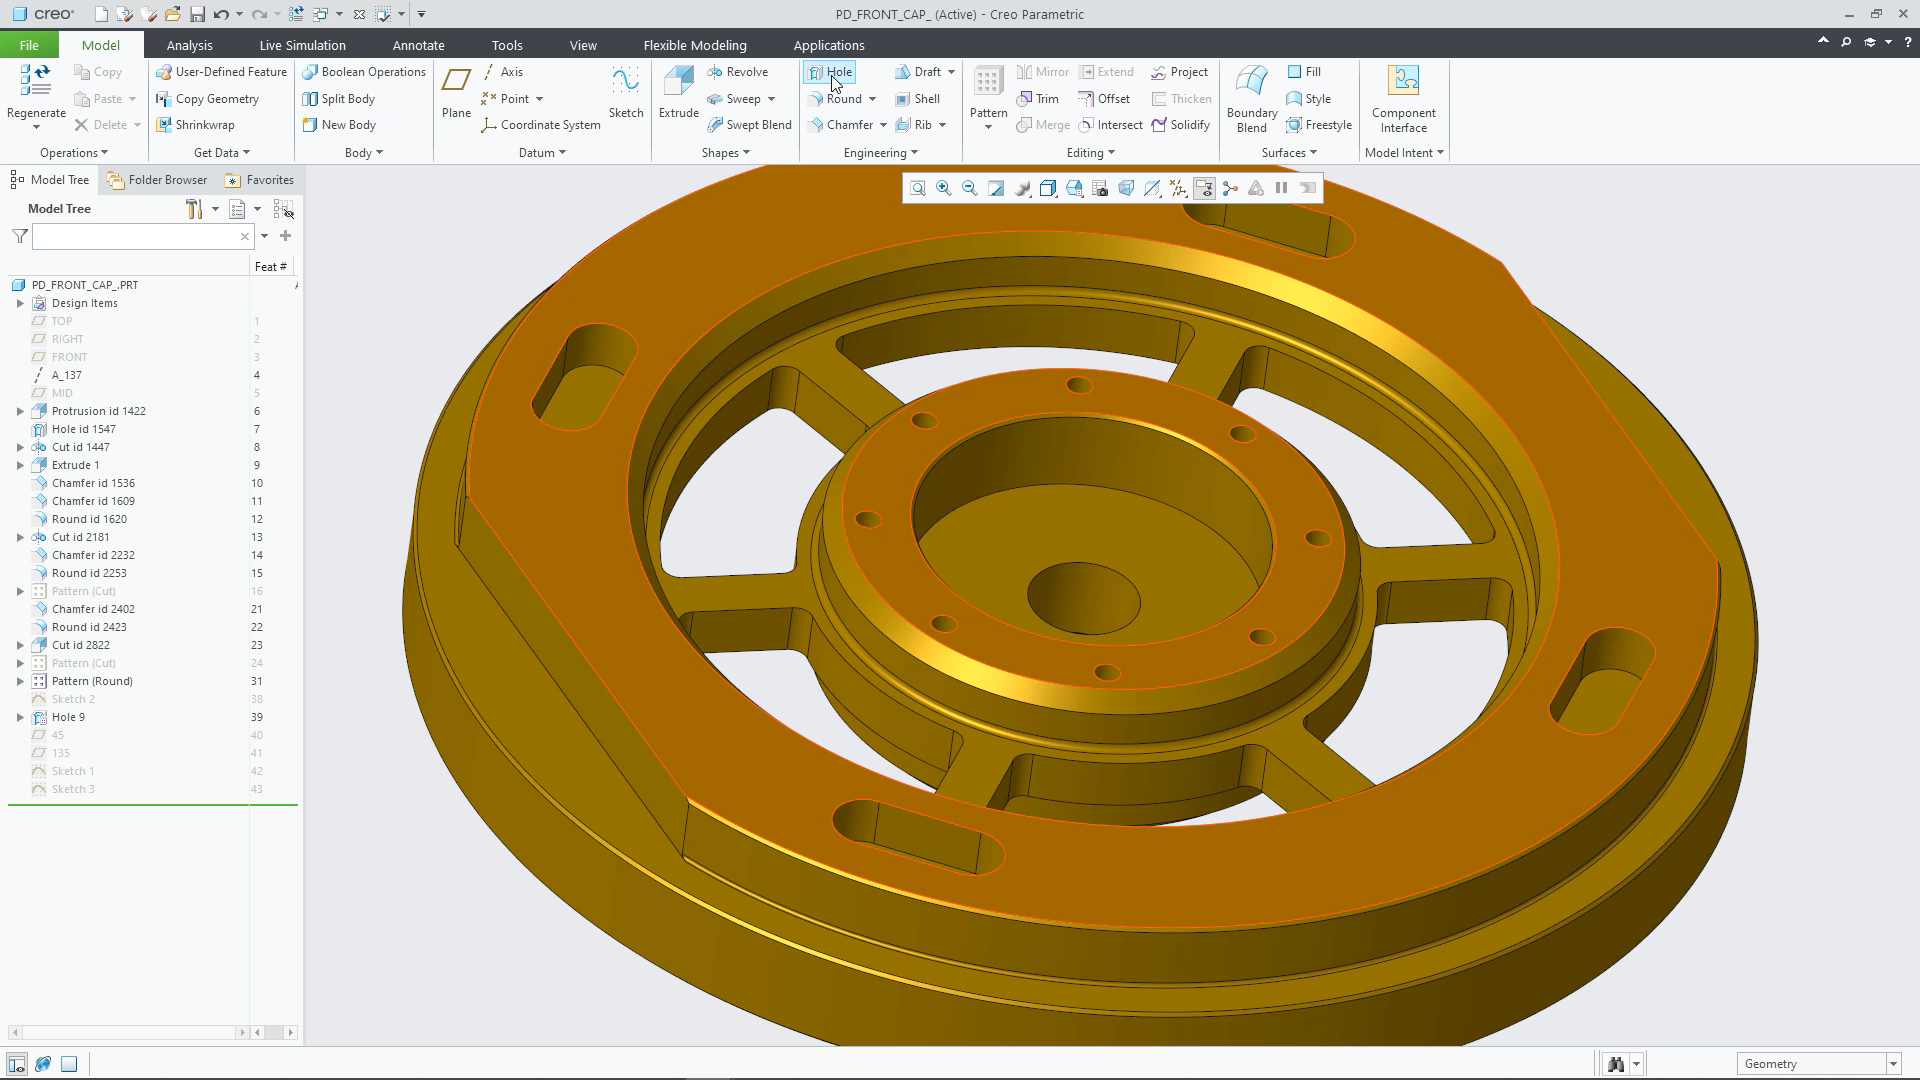Click the Boolean Operations button
The width and height of the screenshot is (1920, 1080).
click(364, 72)
